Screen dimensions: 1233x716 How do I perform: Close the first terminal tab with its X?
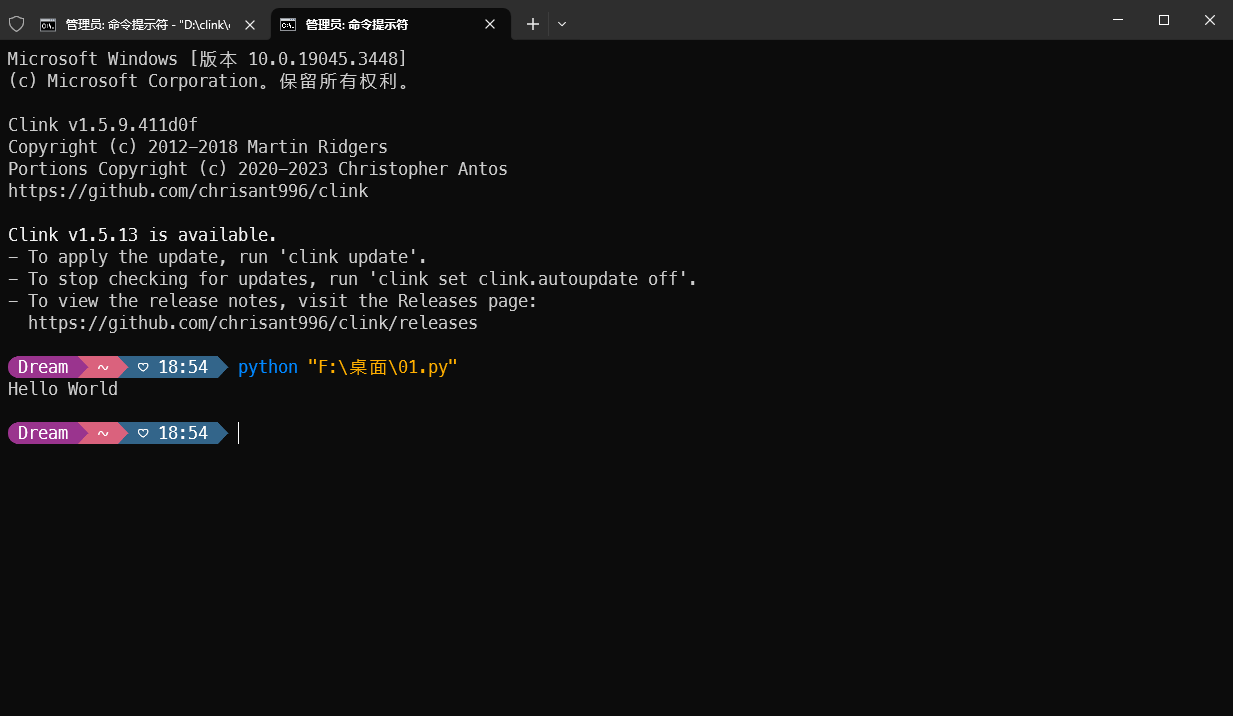(x=250, y=23)
